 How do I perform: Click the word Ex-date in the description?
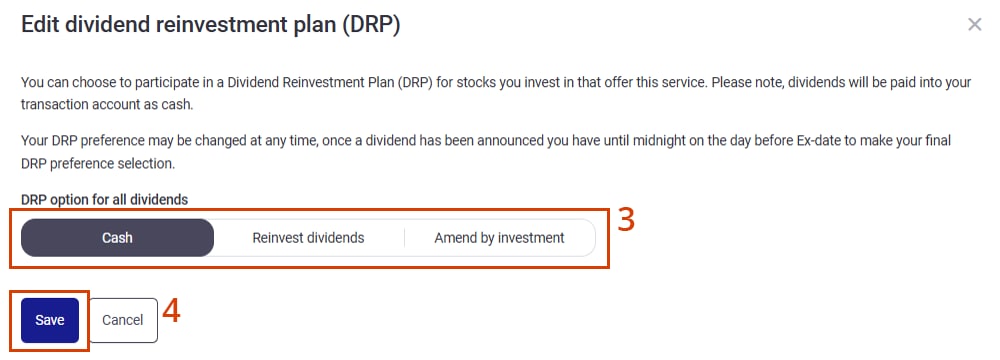tap(820, 140)
